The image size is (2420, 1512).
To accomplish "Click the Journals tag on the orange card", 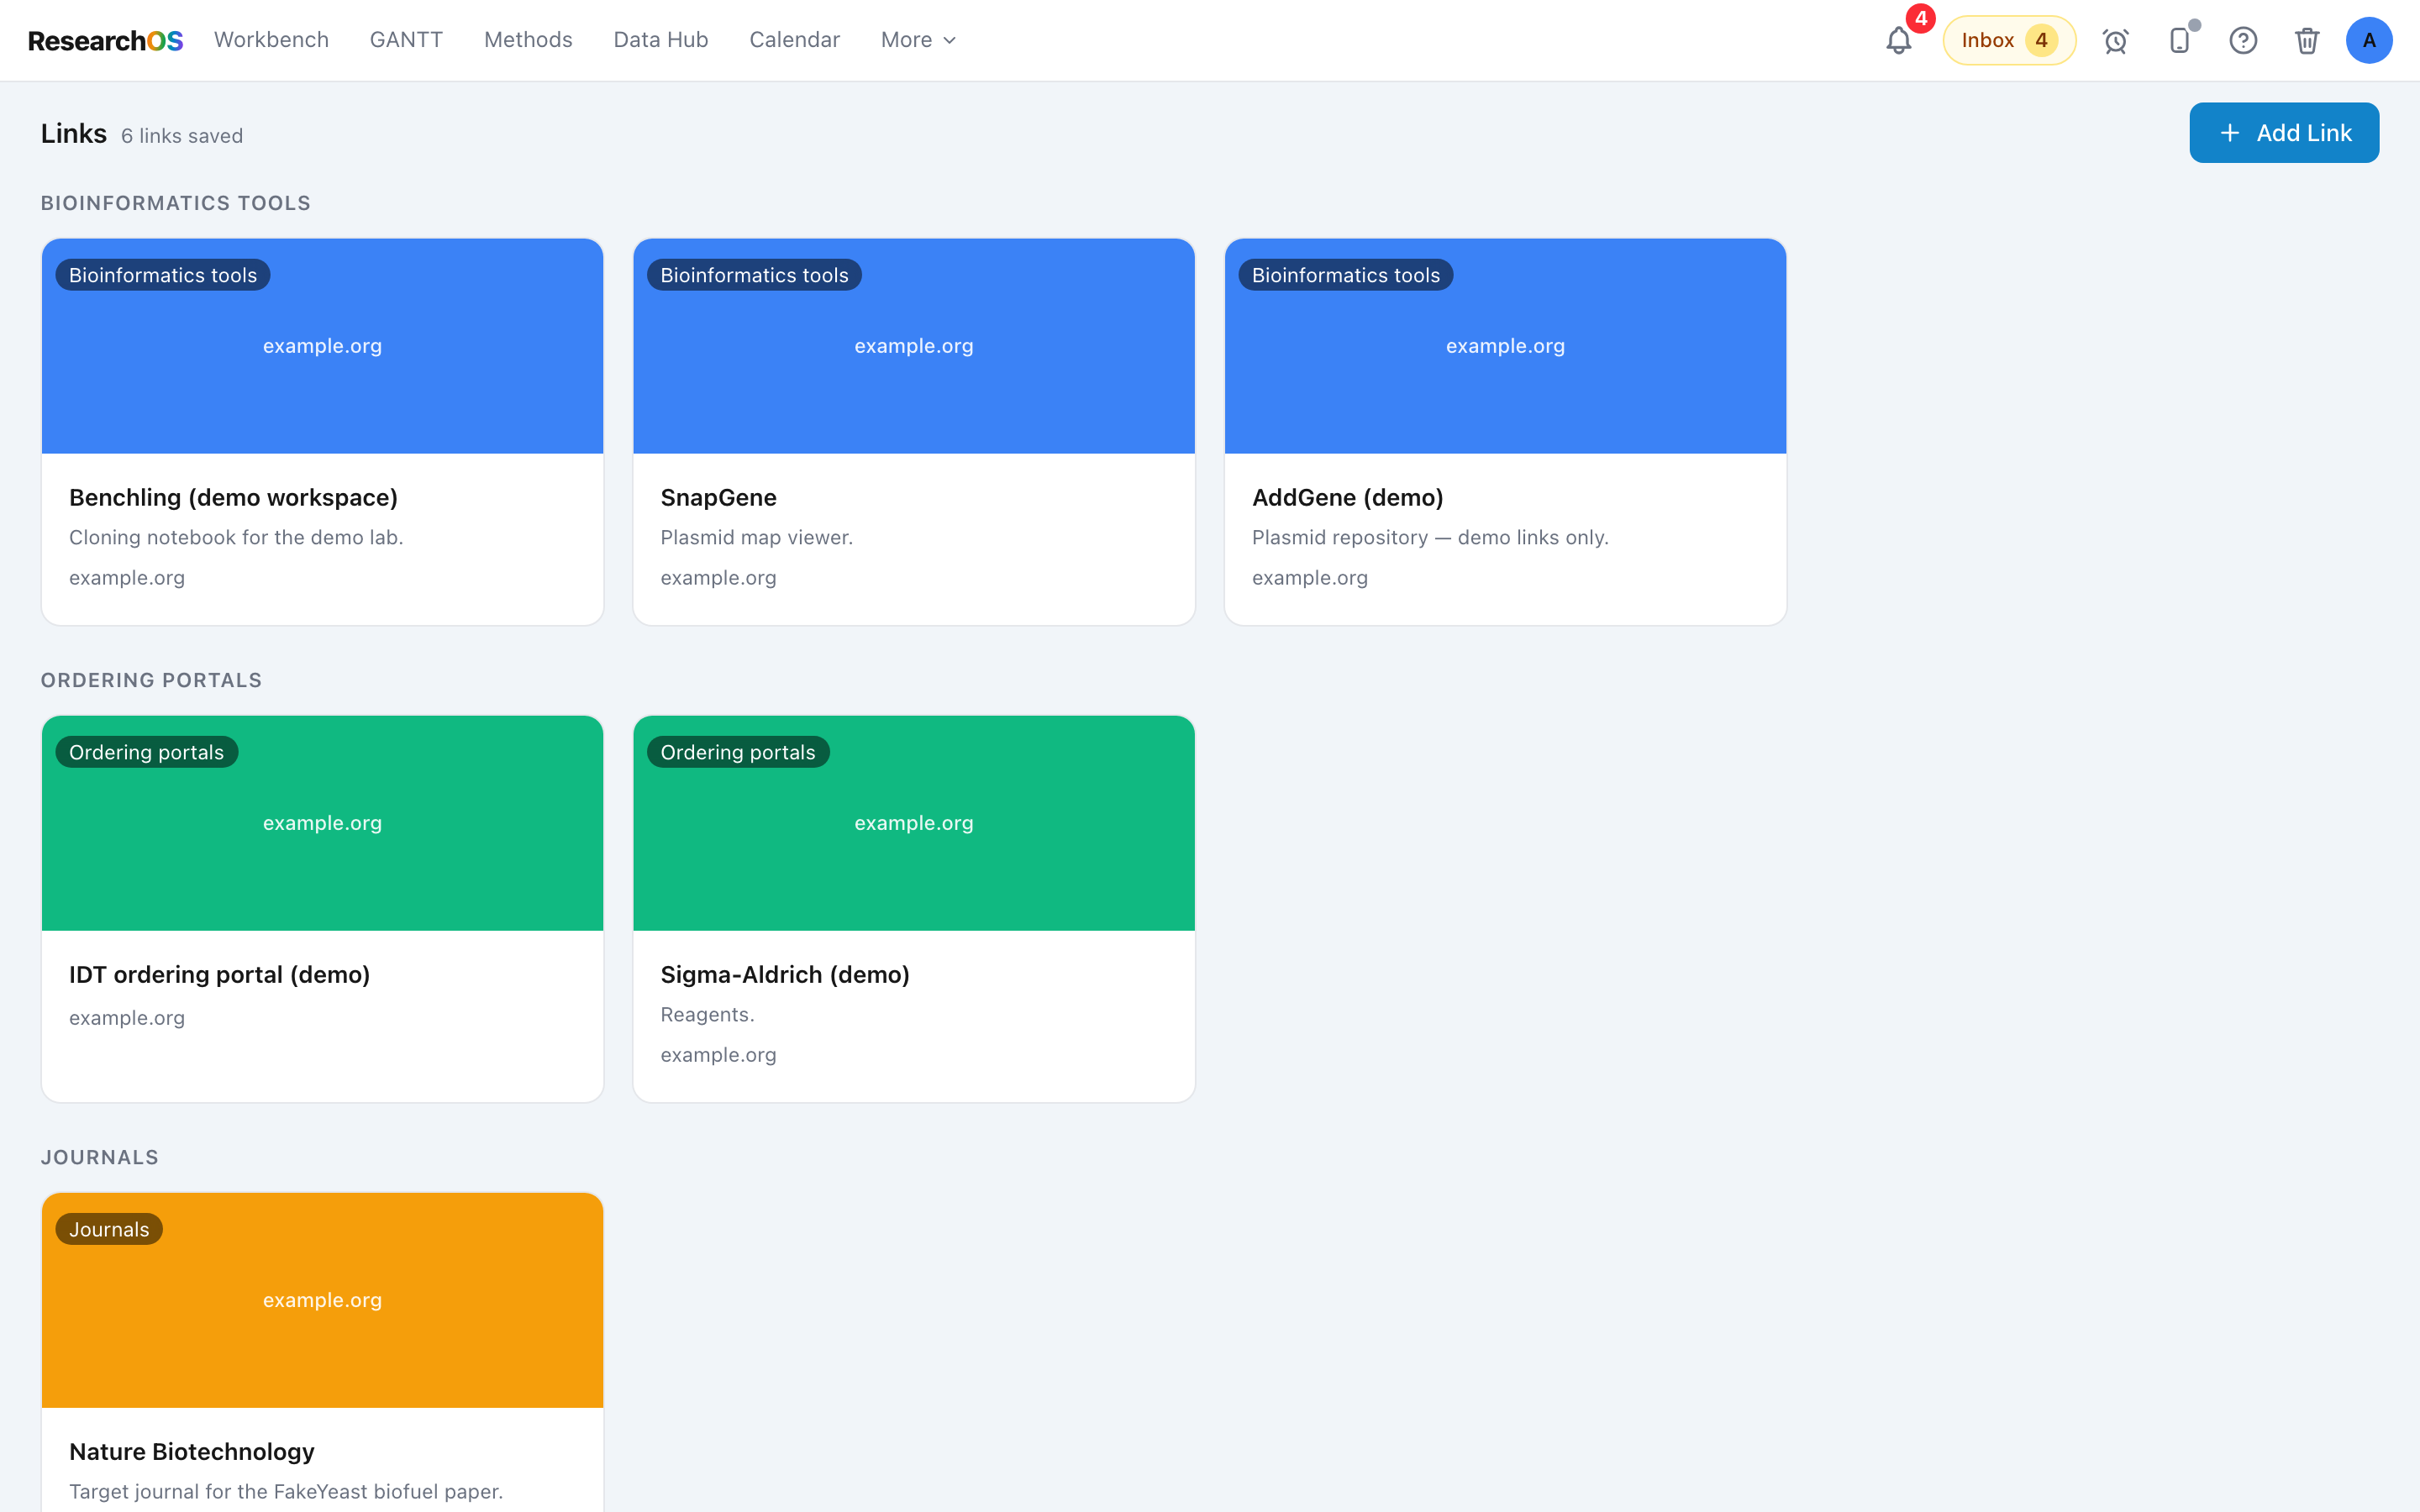I will tap(109, 1229).
